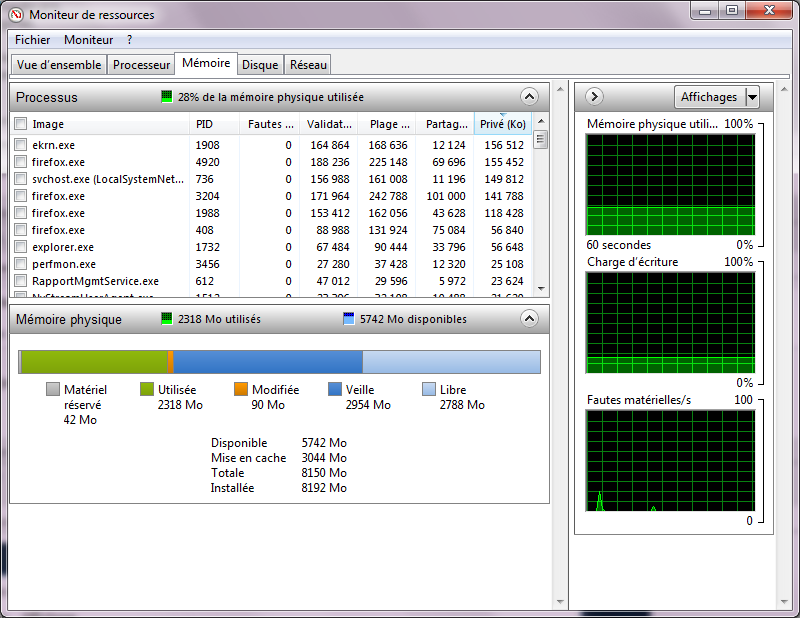This screenshot has width=800, height=618.
Task: Click the green Utilisée legend swatch
Action: tap(147, 389)
